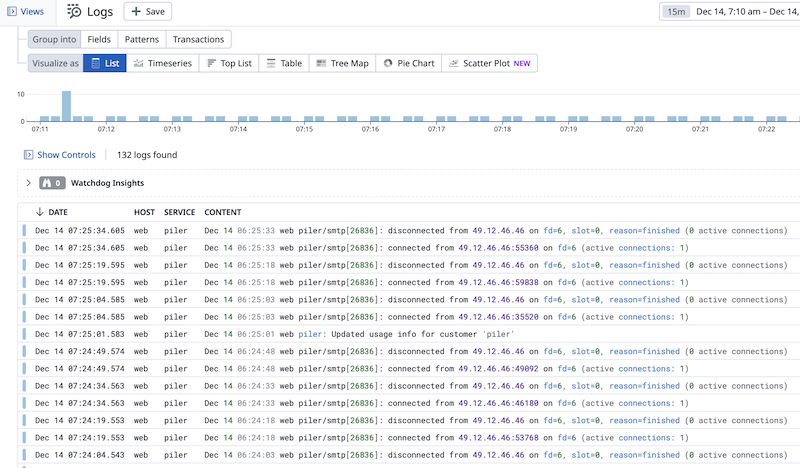Open the Views panel icon

click(11, 12)
